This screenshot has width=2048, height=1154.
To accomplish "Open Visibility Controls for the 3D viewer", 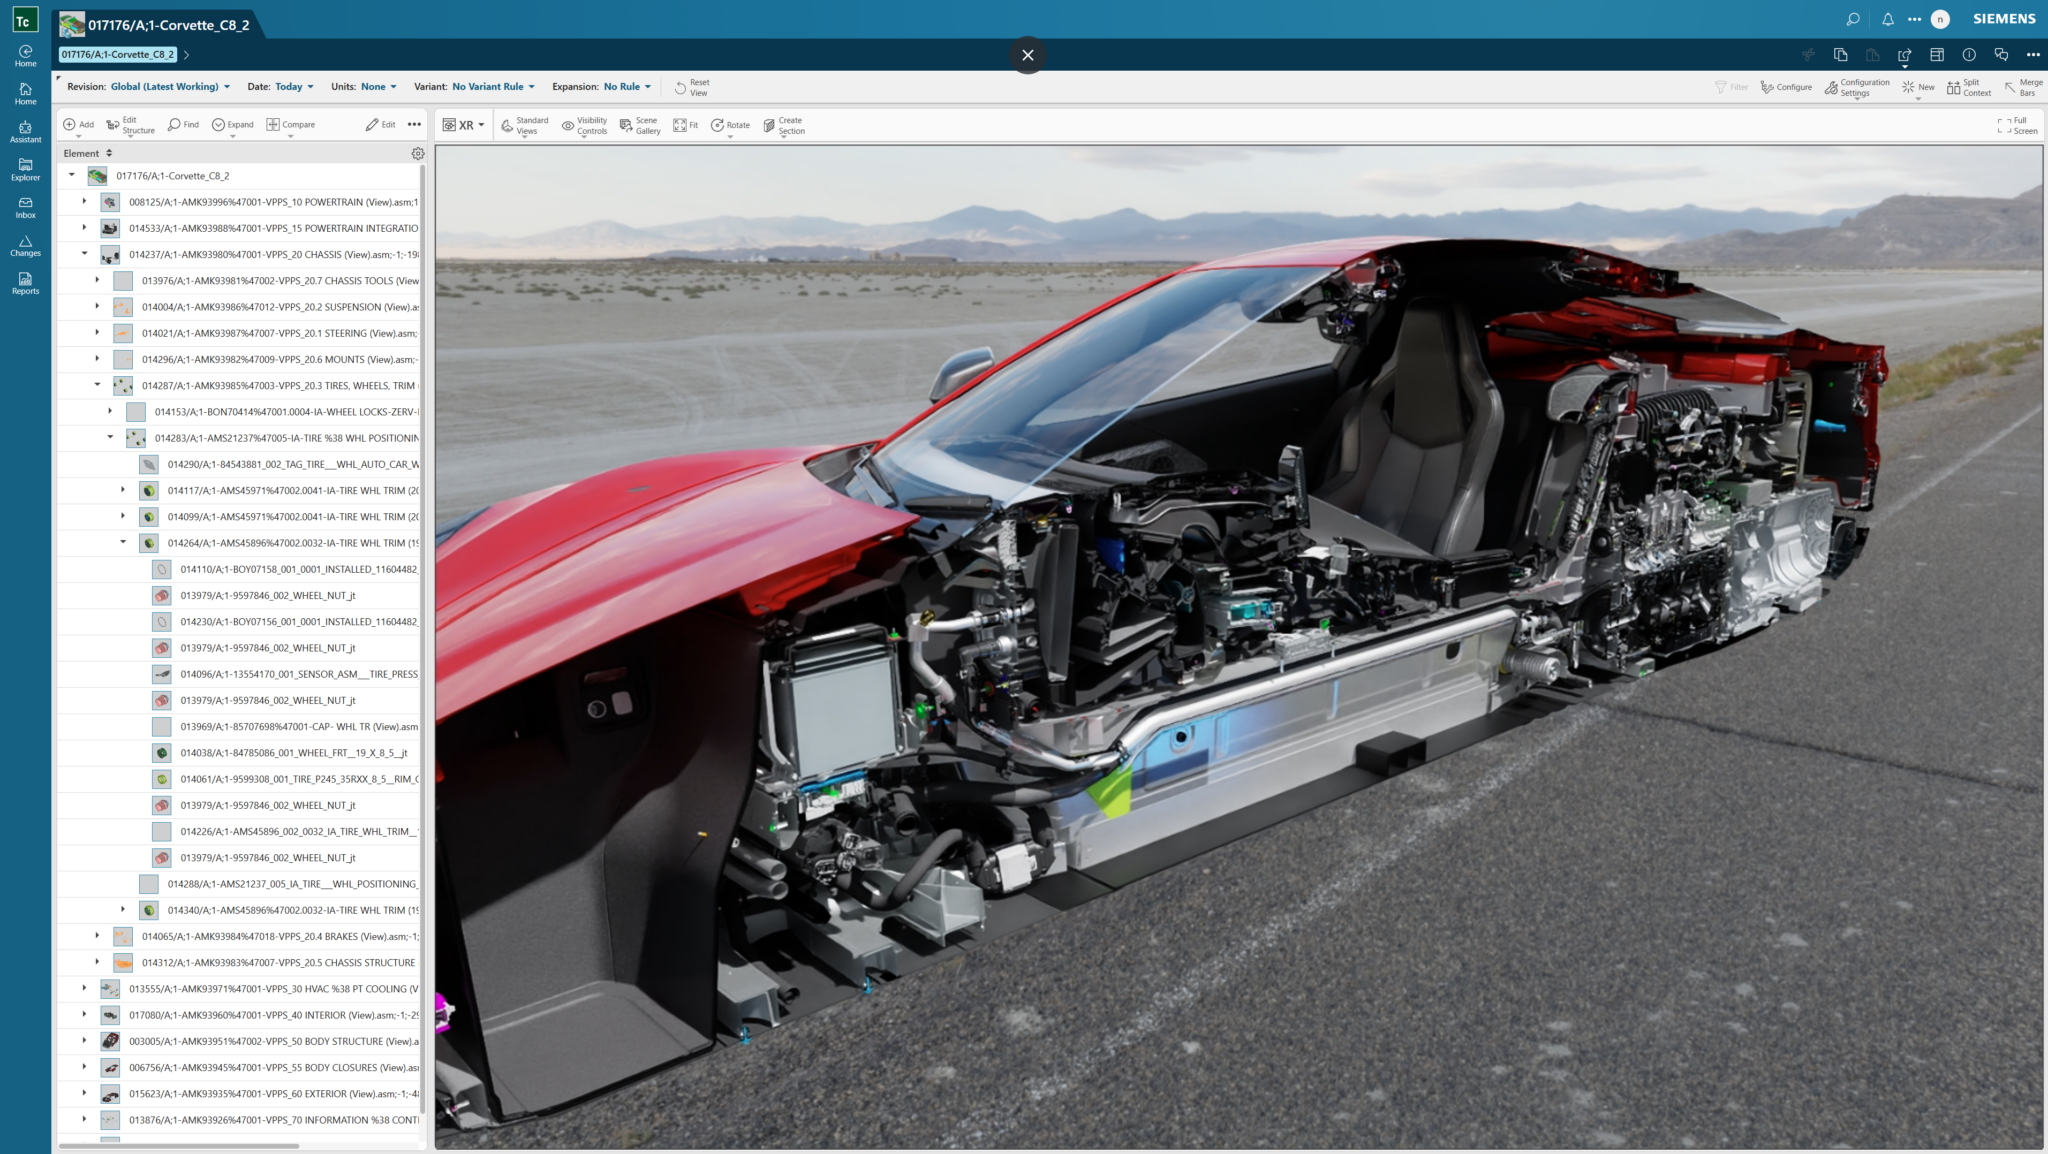I will [584, 124].
